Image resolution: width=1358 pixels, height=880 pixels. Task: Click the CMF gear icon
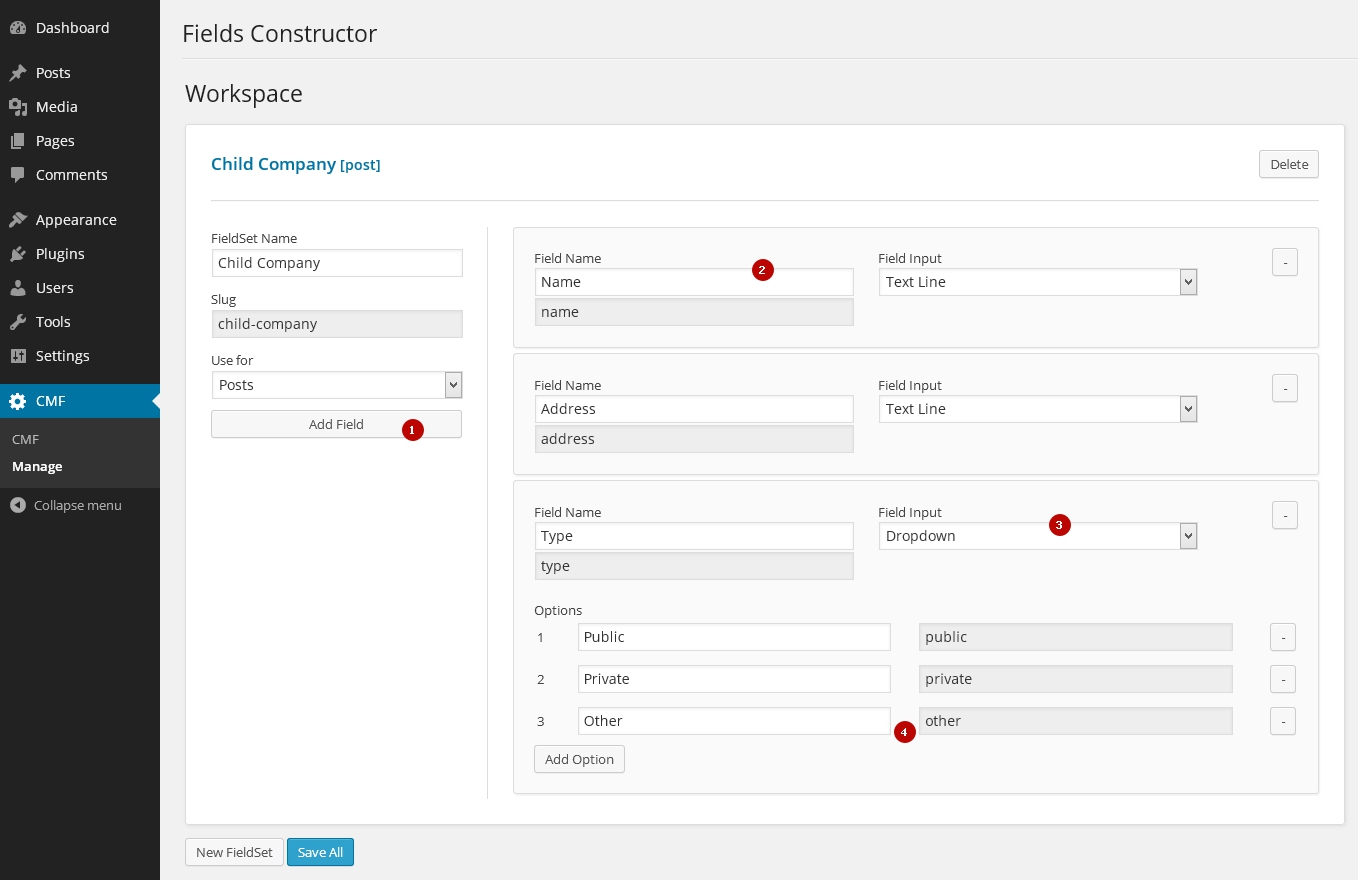(x=17, y=401)
